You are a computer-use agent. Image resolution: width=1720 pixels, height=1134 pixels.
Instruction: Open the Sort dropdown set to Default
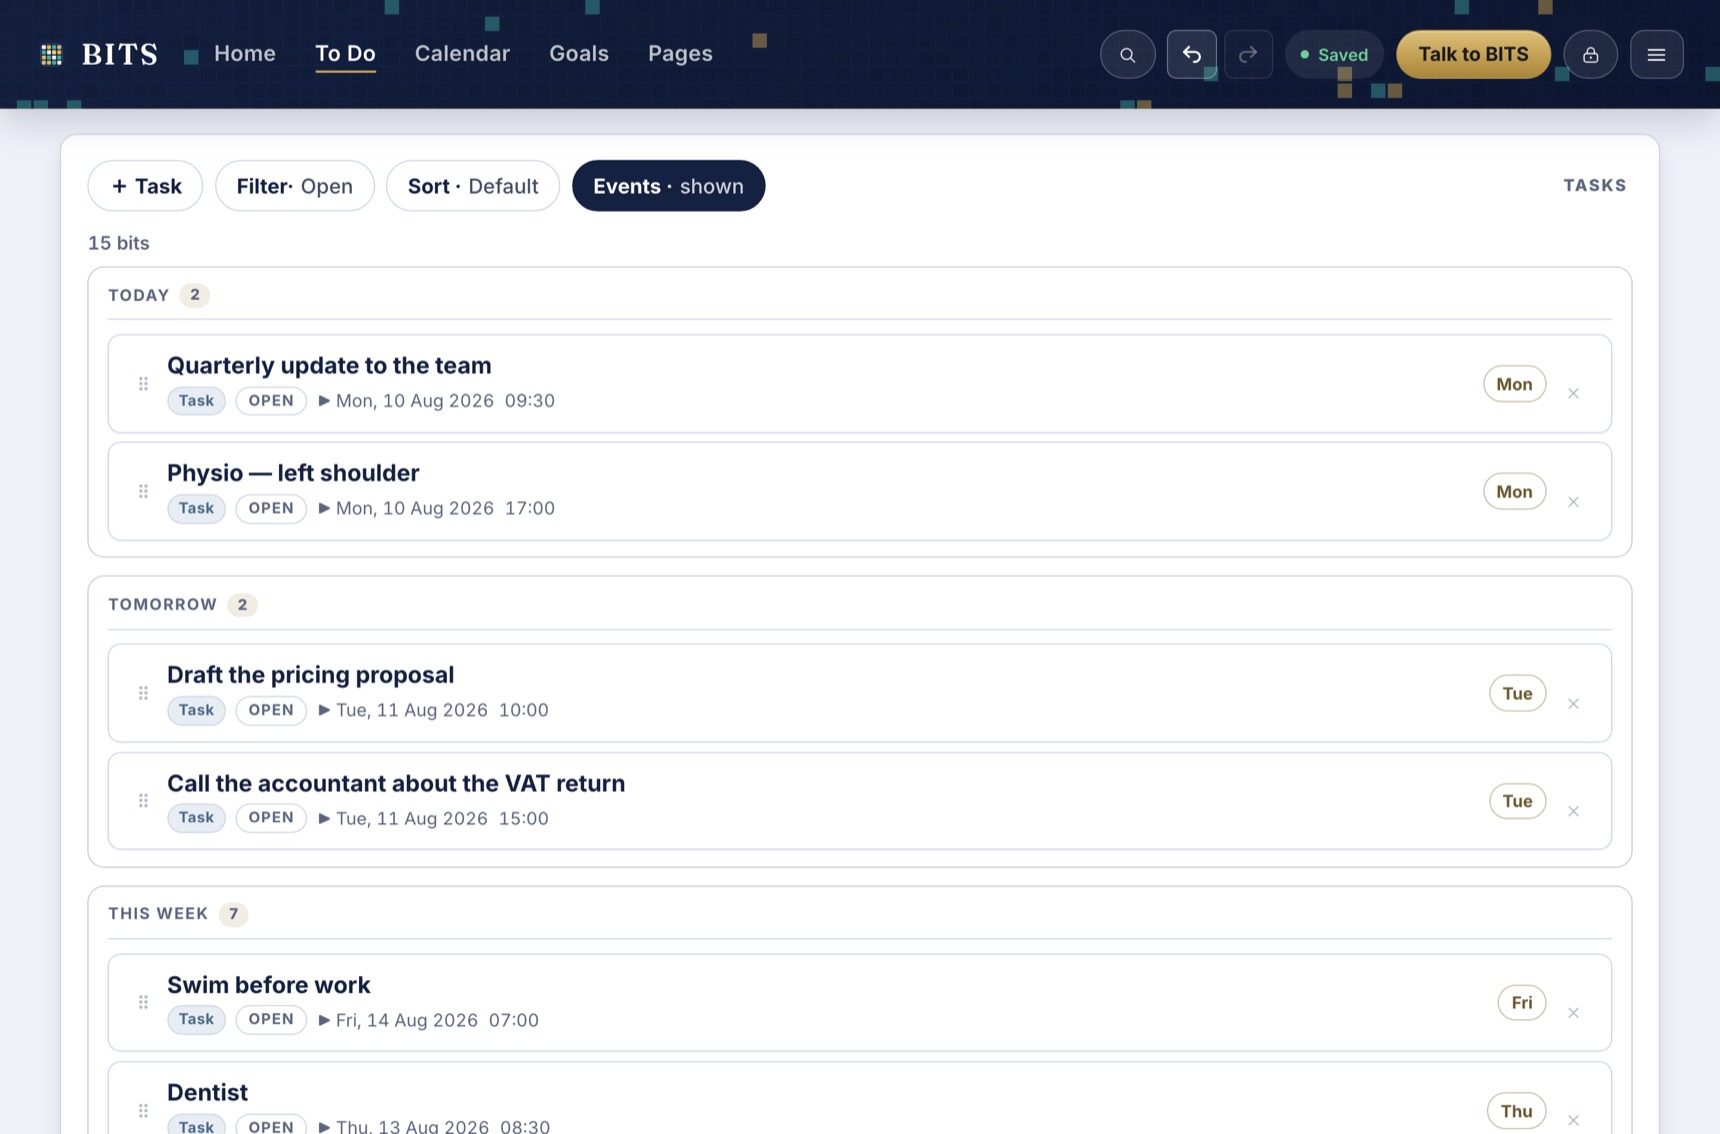tap(473, 186)
